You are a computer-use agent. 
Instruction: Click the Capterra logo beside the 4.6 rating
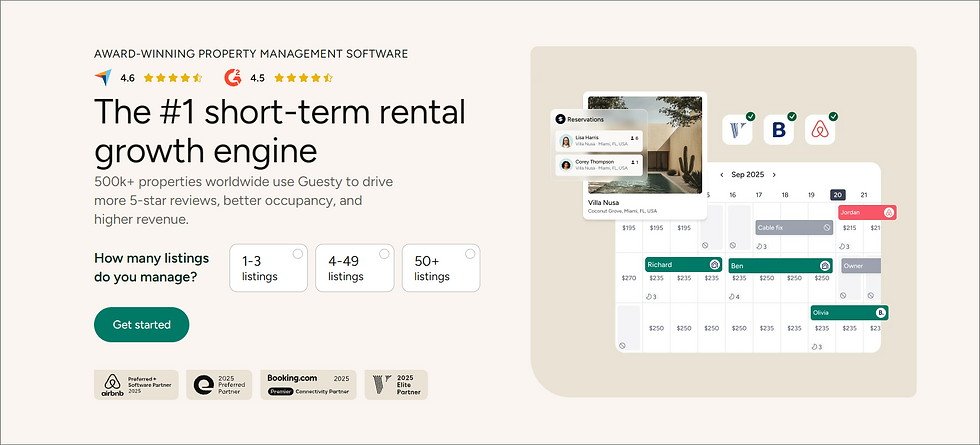[103, 78]
